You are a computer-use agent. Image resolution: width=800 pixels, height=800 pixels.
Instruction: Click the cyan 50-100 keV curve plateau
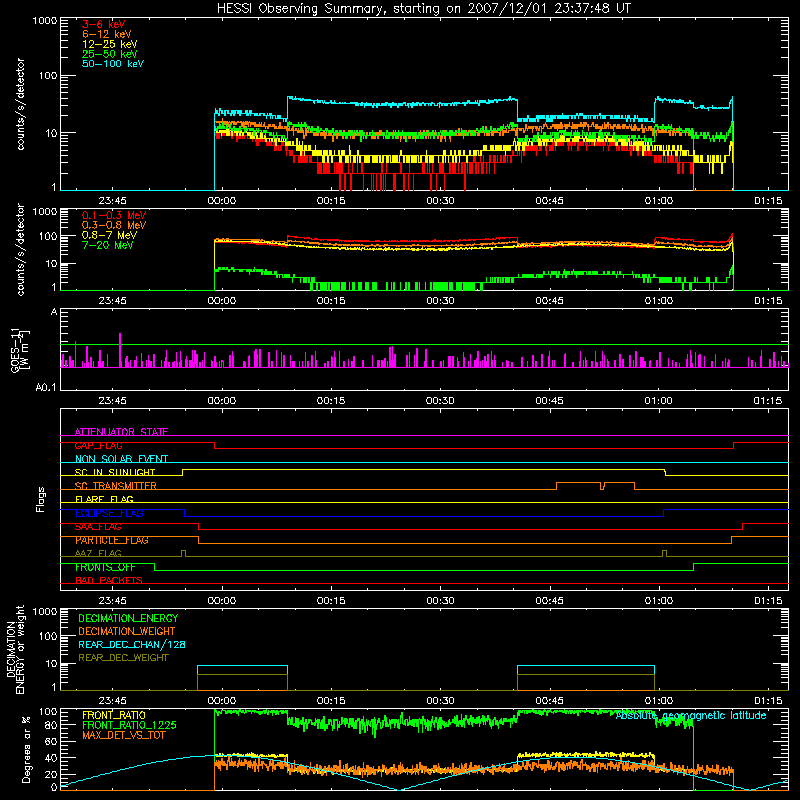pos(402,103)
